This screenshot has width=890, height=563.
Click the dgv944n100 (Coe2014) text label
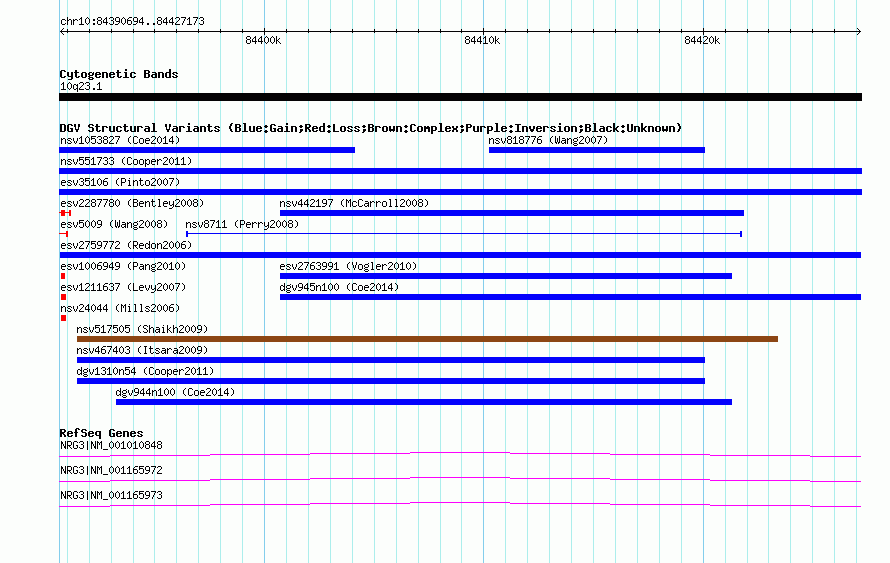tap(175, 392)
